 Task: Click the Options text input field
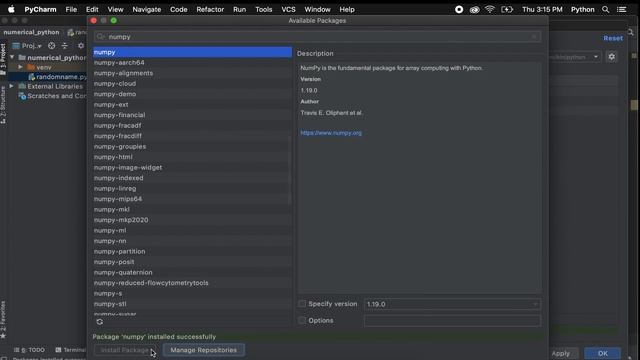[x=452, y=321]
